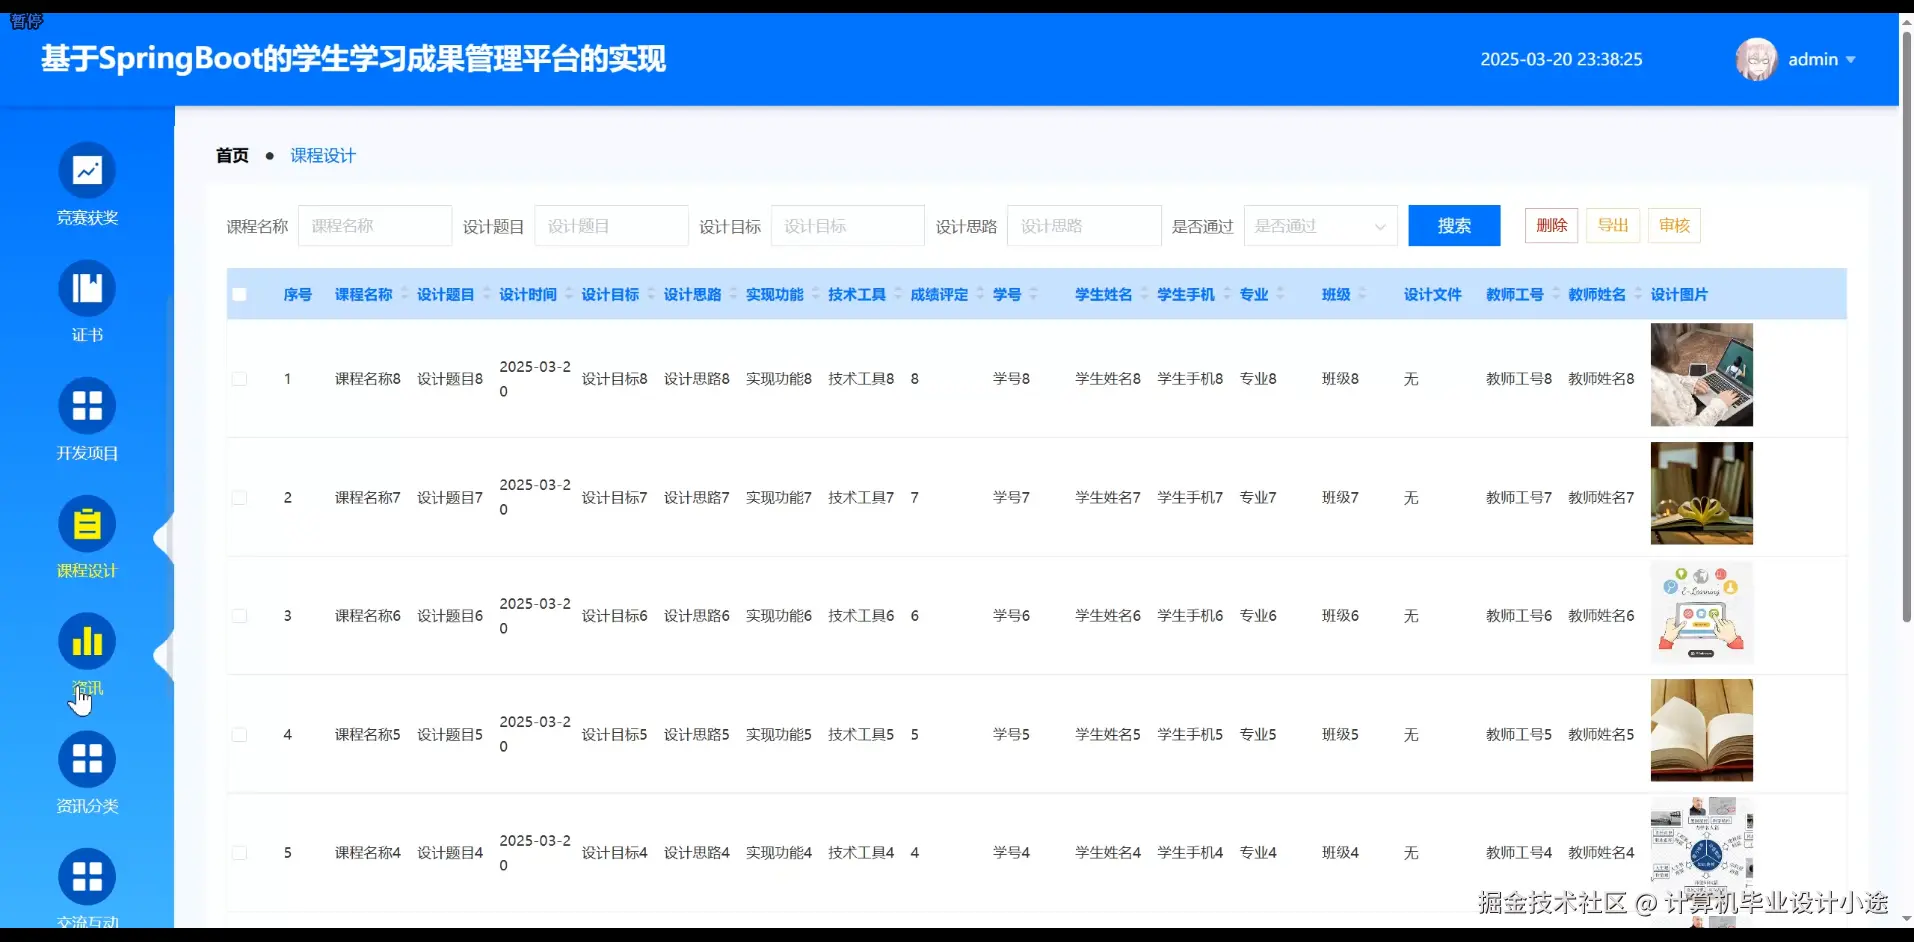Screen dimensions: 1914x942
Task: Open the 资讯 section
Action: click(87, 655)
